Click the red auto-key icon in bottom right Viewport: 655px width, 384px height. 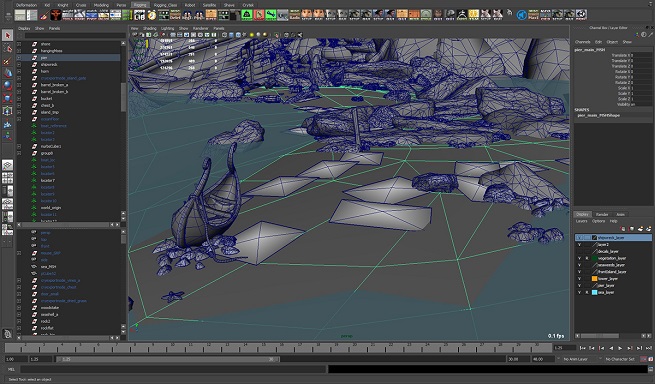pyautogui.click(x=644, y=359)
